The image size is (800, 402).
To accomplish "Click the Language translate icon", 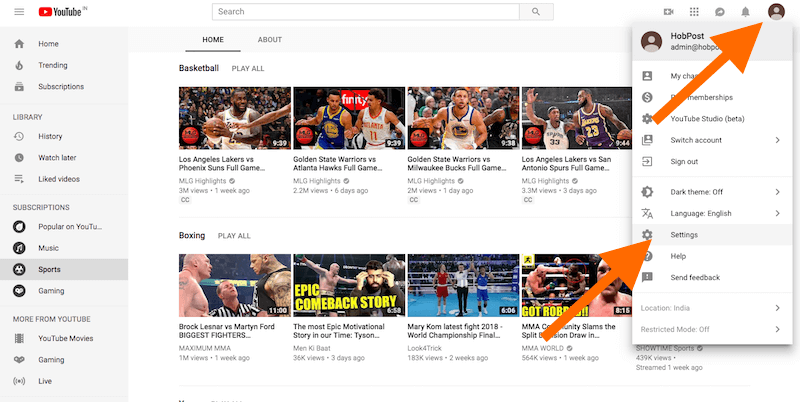I will click(647, 213).
